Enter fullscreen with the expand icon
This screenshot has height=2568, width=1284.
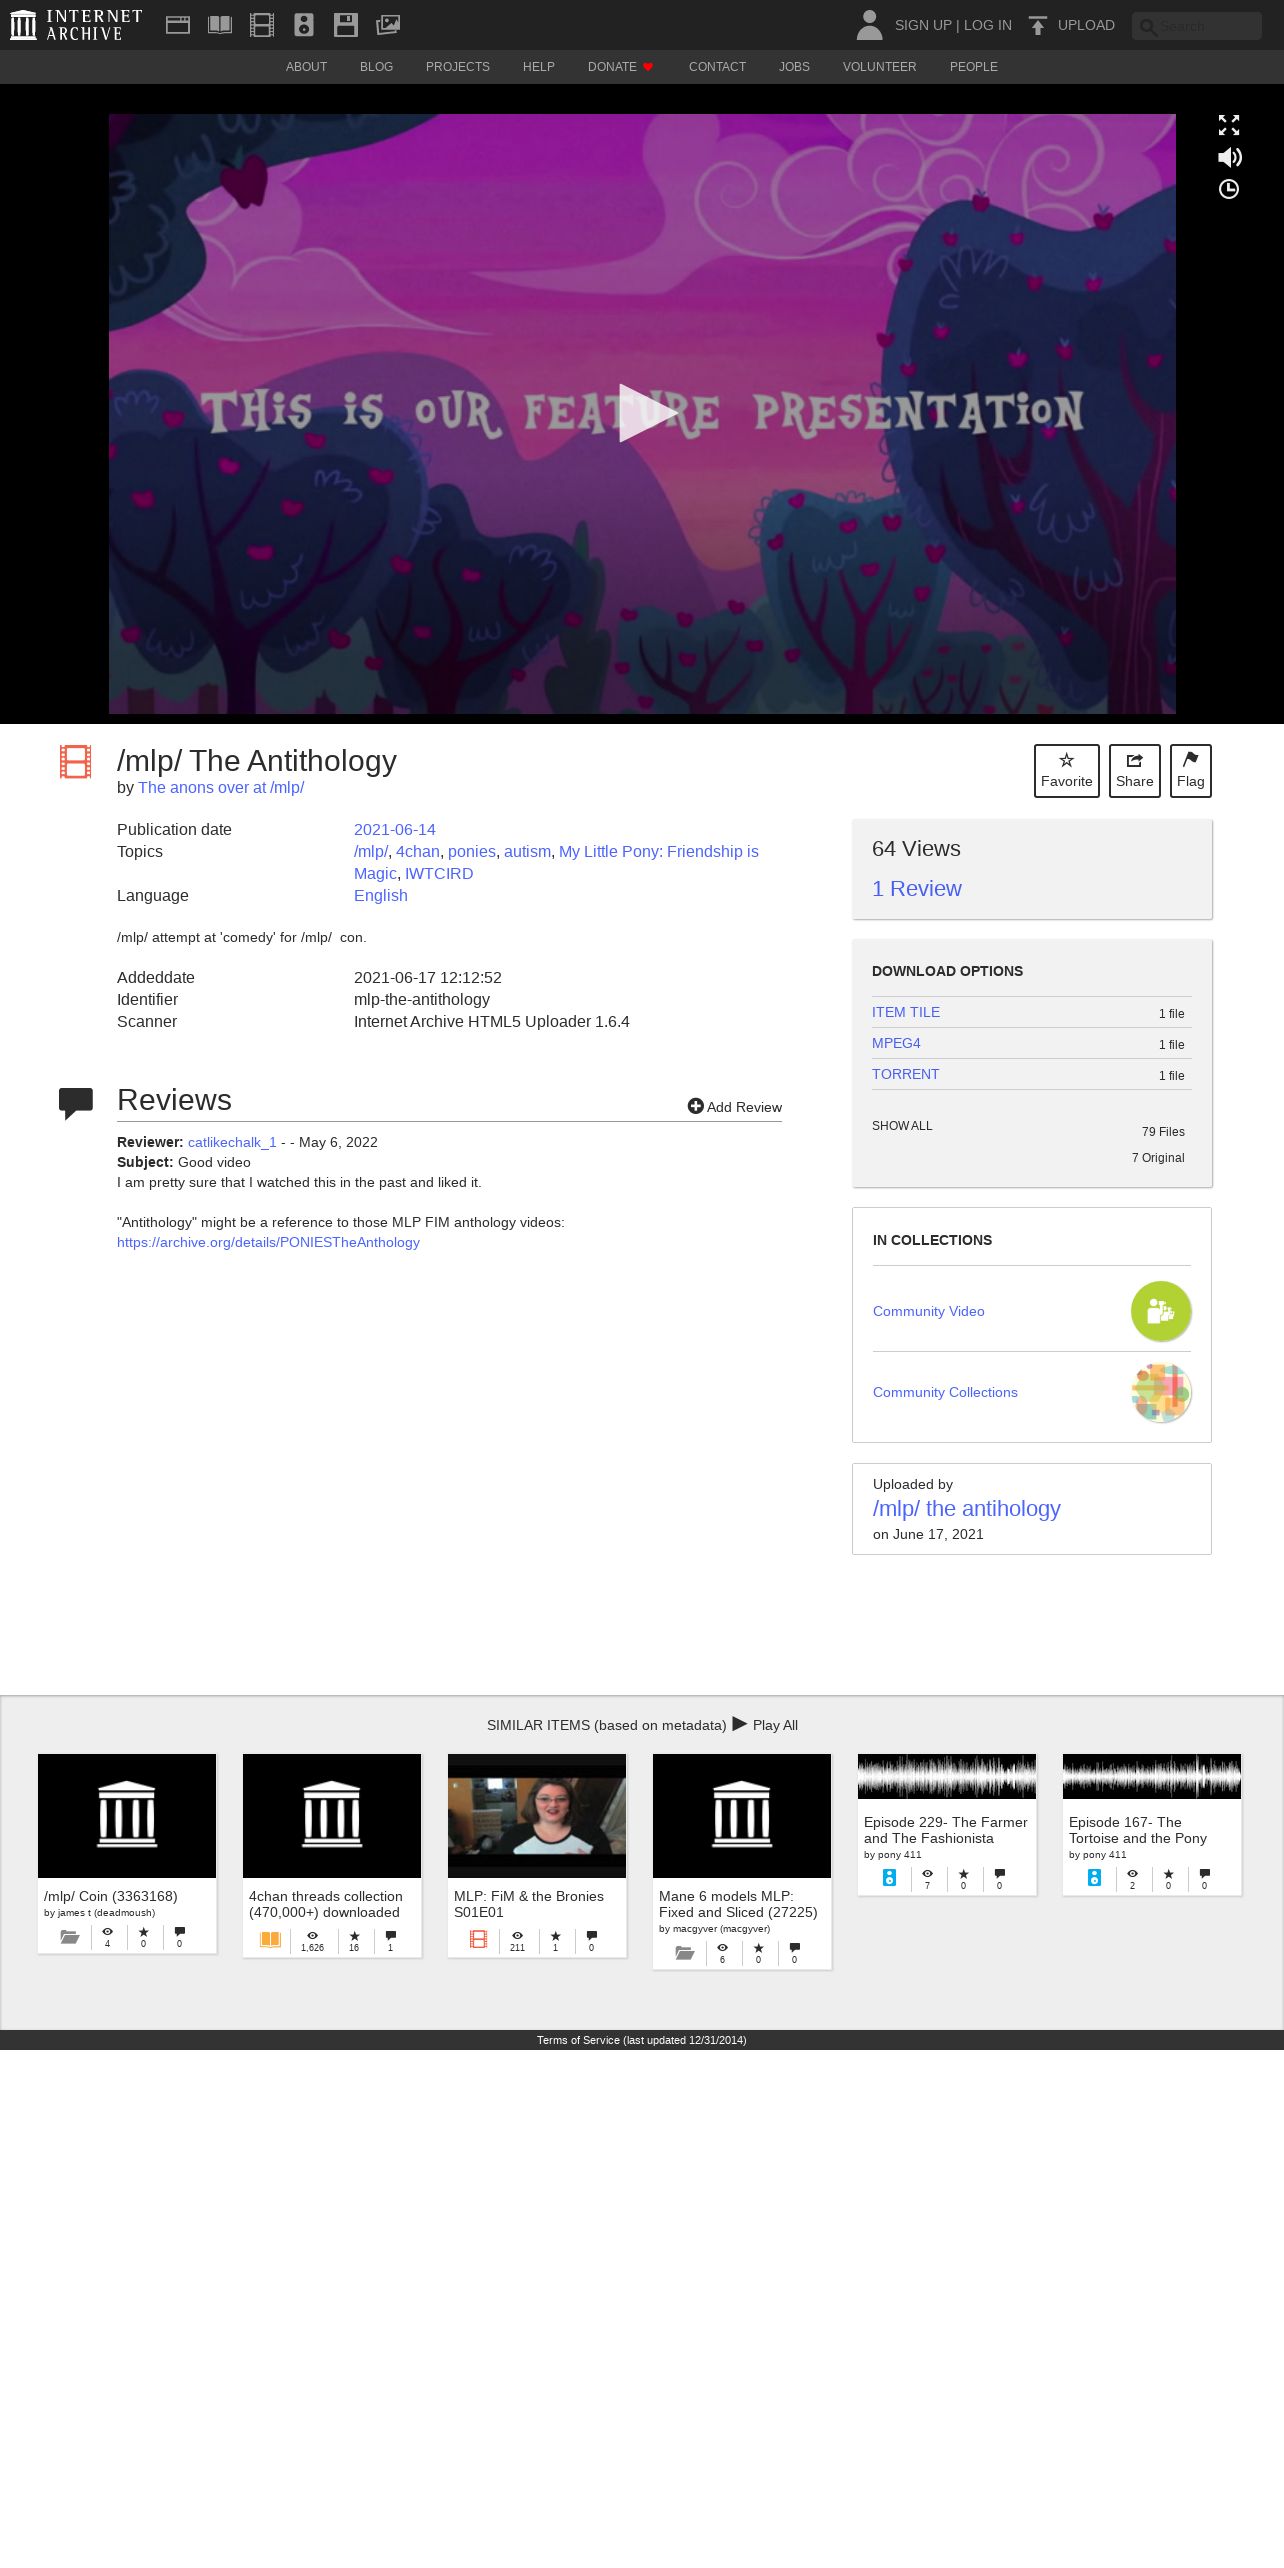point(1229,125)
